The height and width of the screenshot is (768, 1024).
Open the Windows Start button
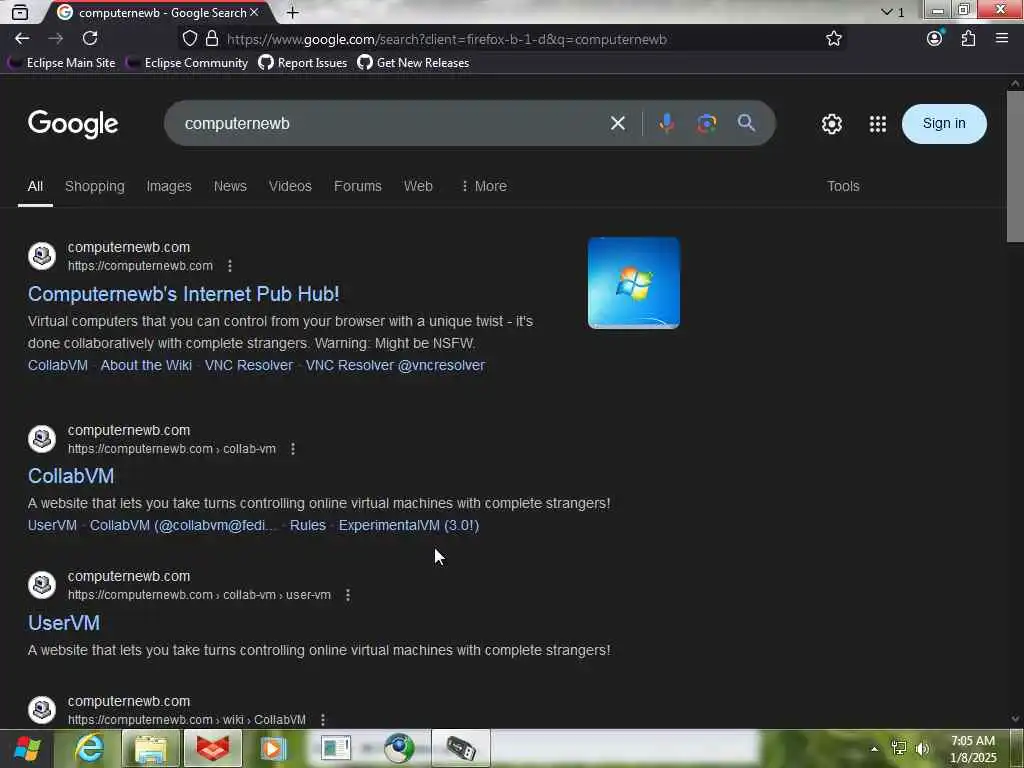(27, 748)
